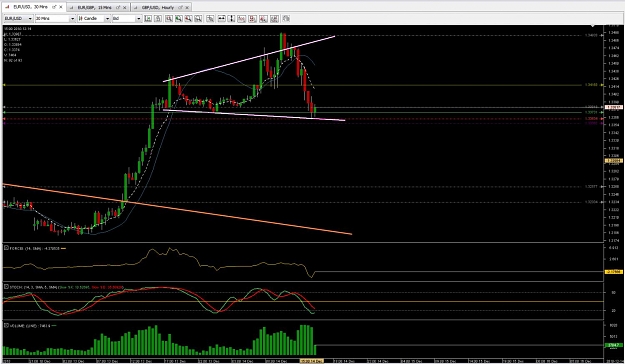Screen dimensions: 625x364
Task: Collapse the VOLUME indicator panel
Action: (x=6, y=325)
